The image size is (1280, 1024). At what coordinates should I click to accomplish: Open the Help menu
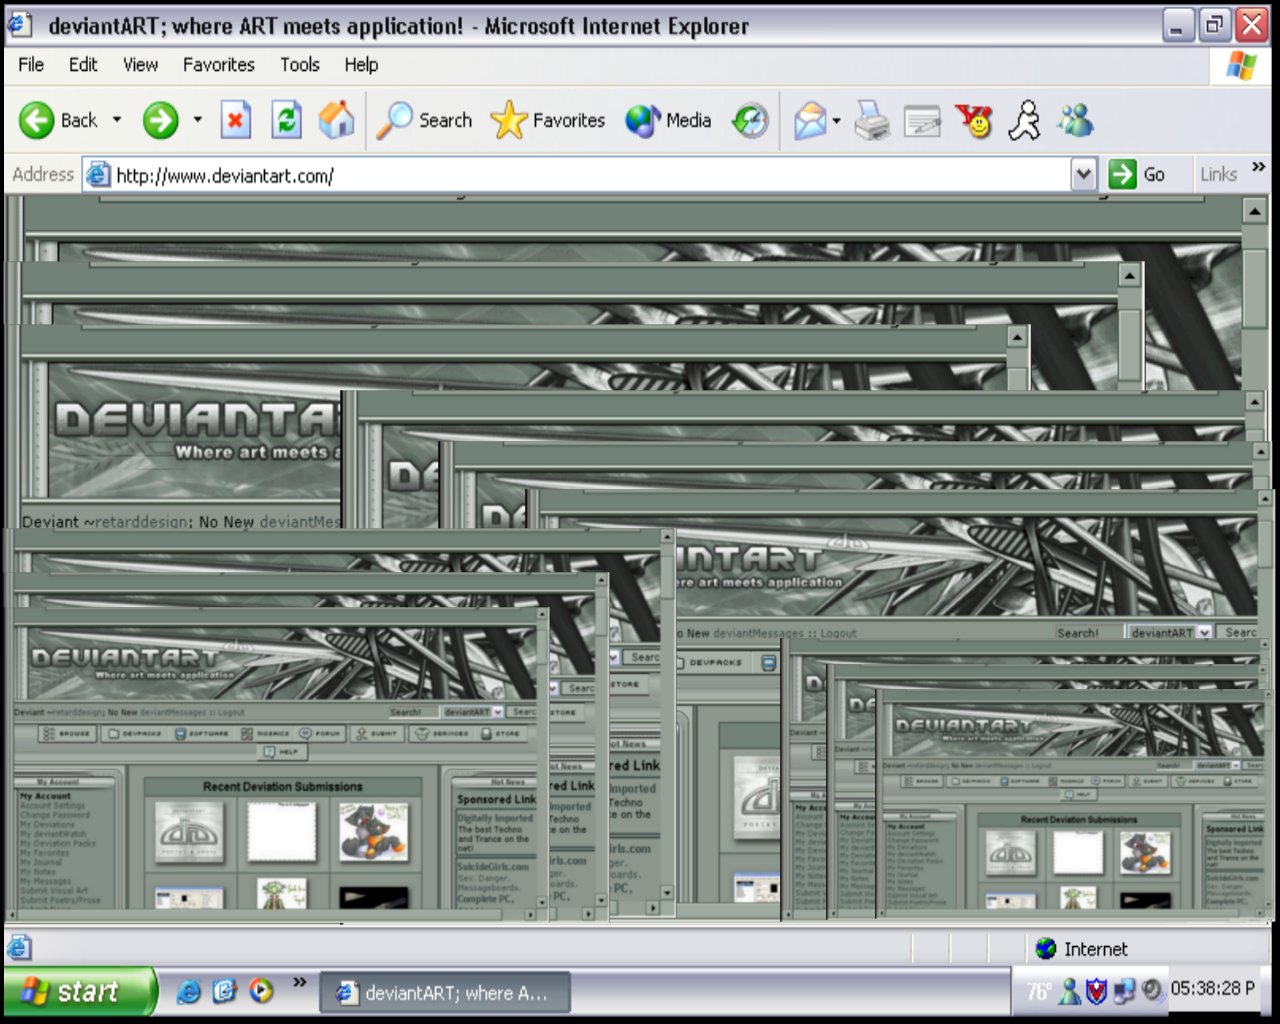pyautogui.click(x=361, y=65)
